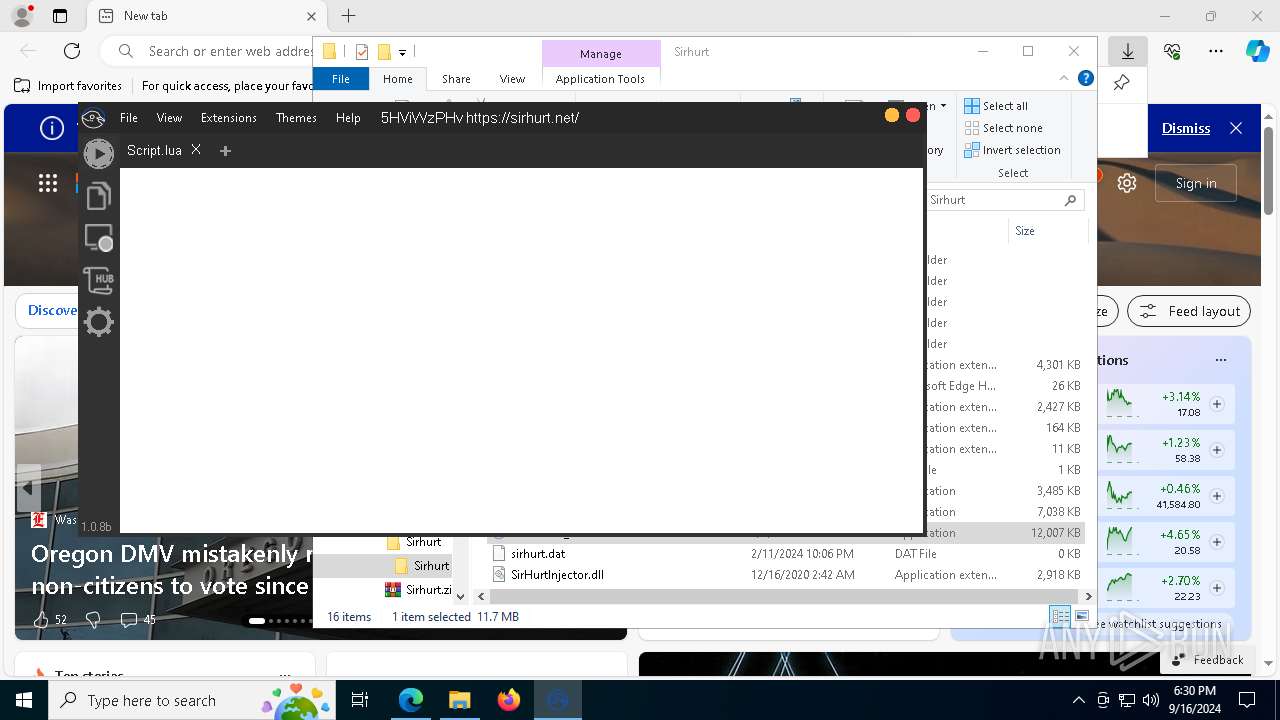Select Sirhurt.zip in navigation pane
This screenshot has height=720, width=1280.
click(x=418, y=590)
